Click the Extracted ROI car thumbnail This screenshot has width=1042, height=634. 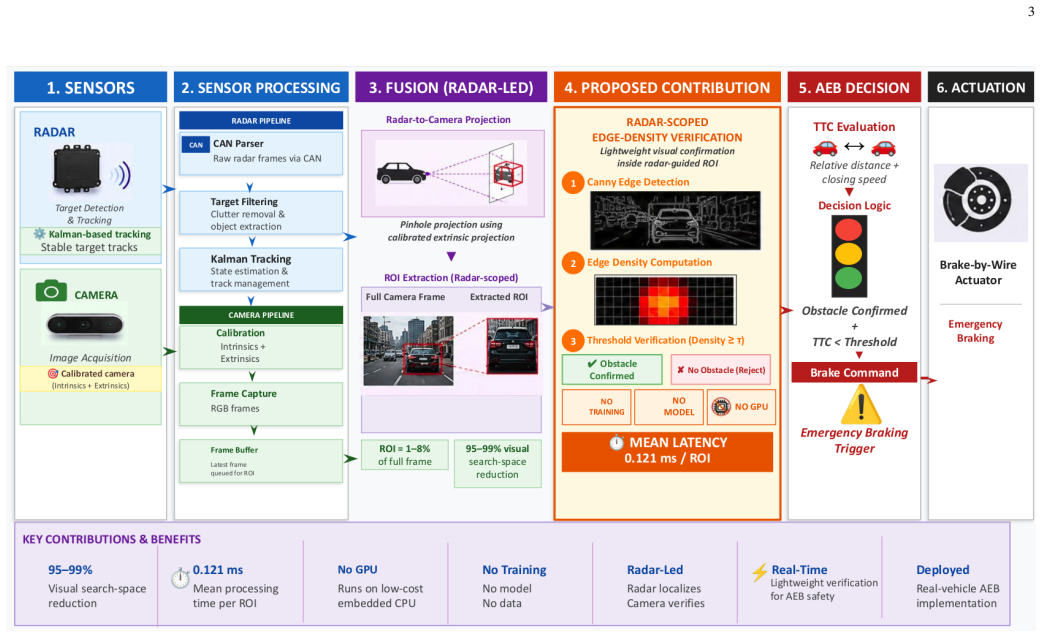coord(512,346)
